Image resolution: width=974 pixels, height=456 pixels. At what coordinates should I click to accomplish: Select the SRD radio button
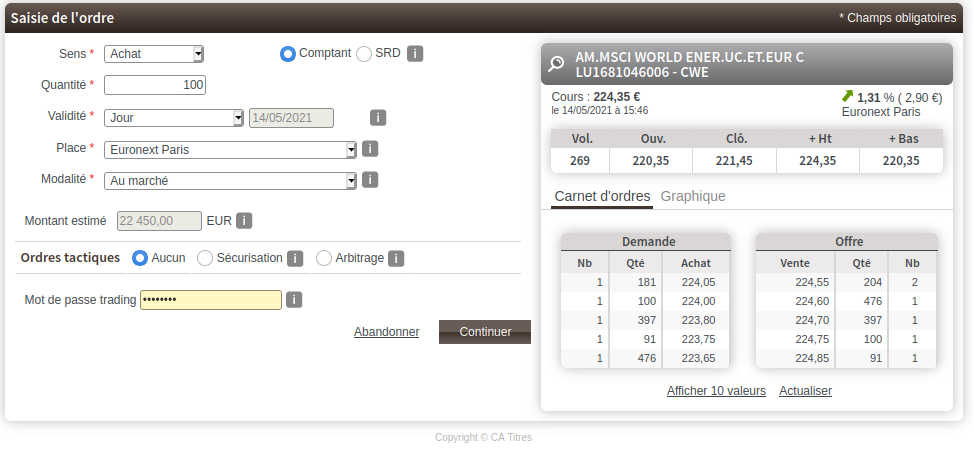(x=364, y=54)
